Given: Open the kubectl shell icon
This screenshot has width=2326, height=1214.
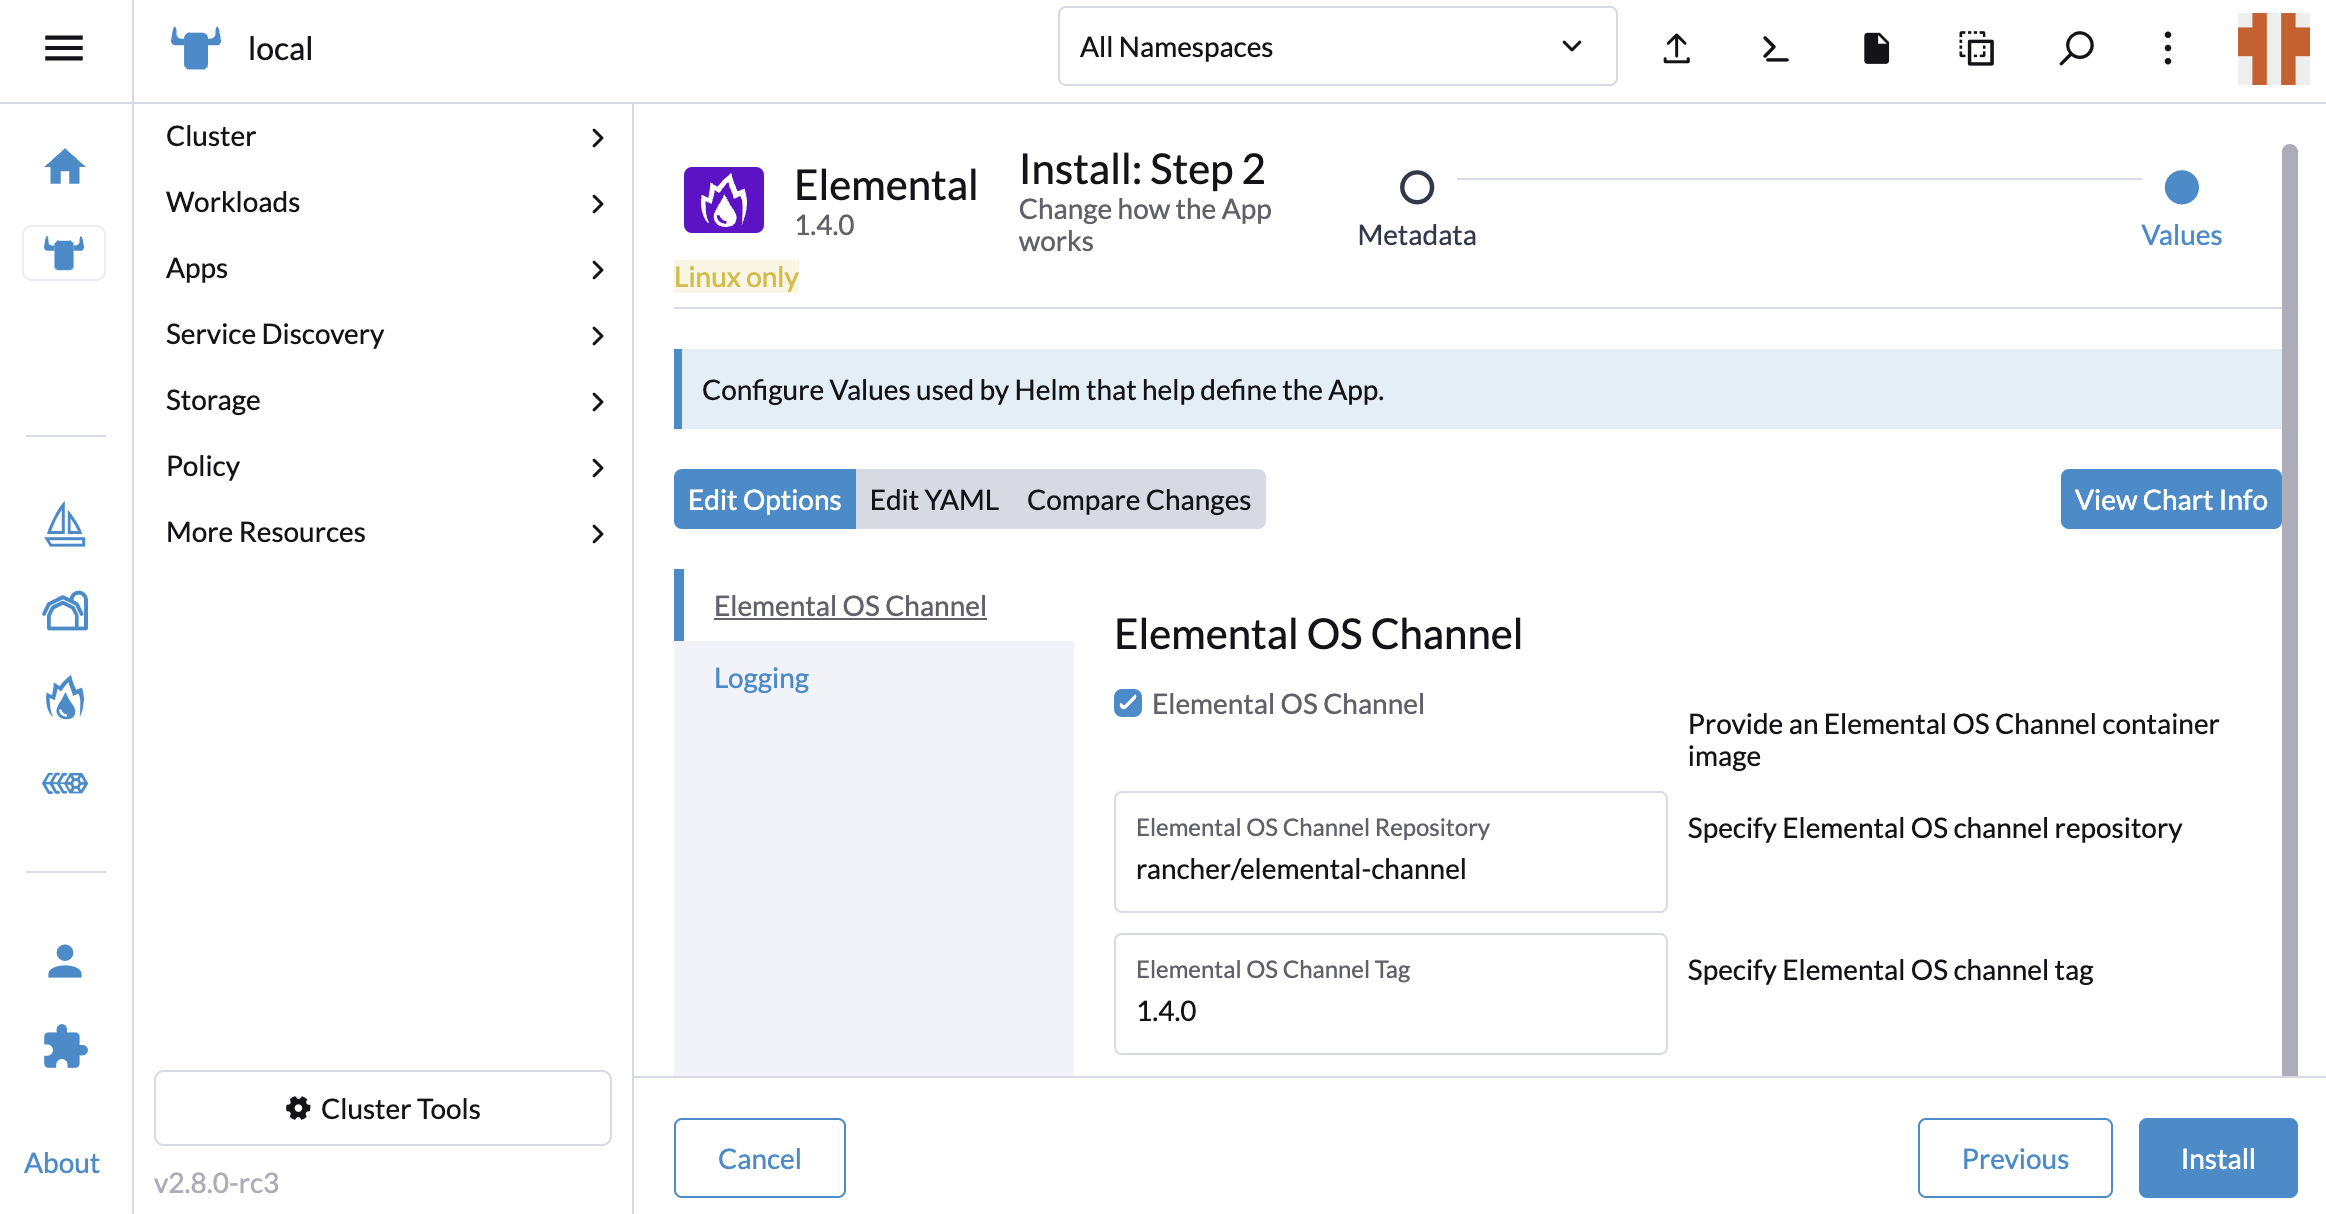Looking at the screenshot, I should tap(1775, 48).
